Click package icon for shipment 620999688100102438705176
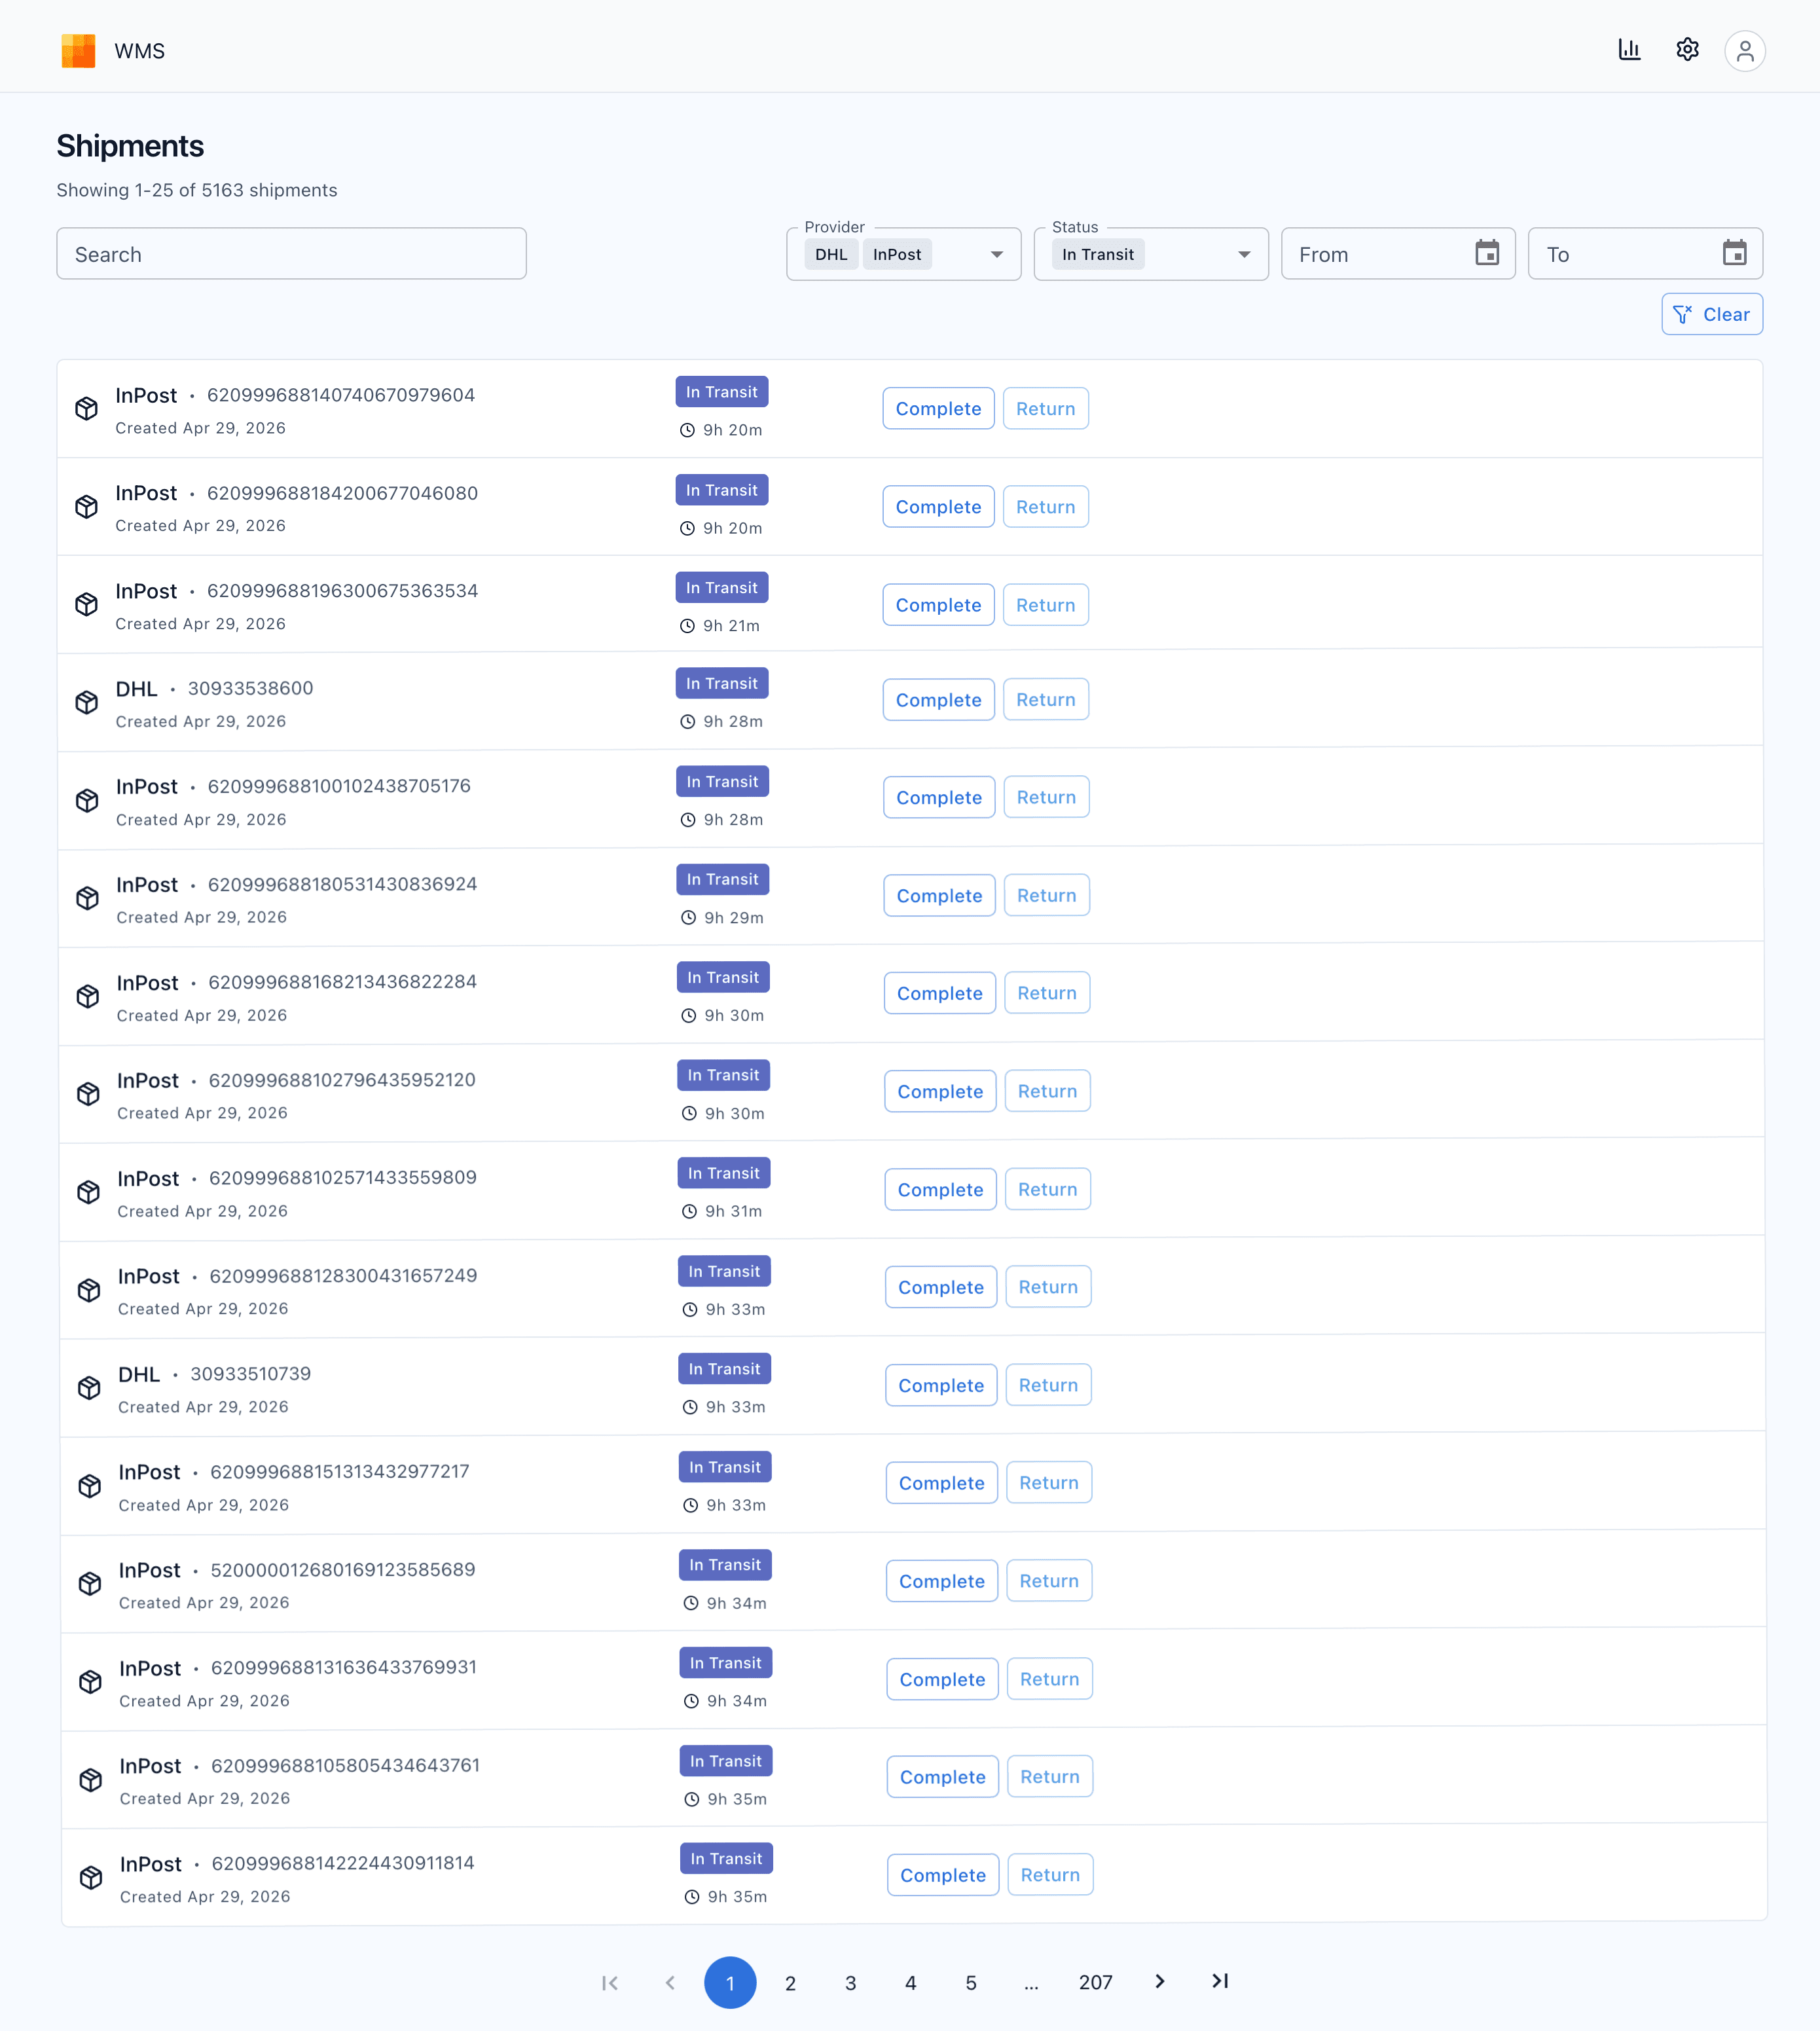 coord(88,801)
